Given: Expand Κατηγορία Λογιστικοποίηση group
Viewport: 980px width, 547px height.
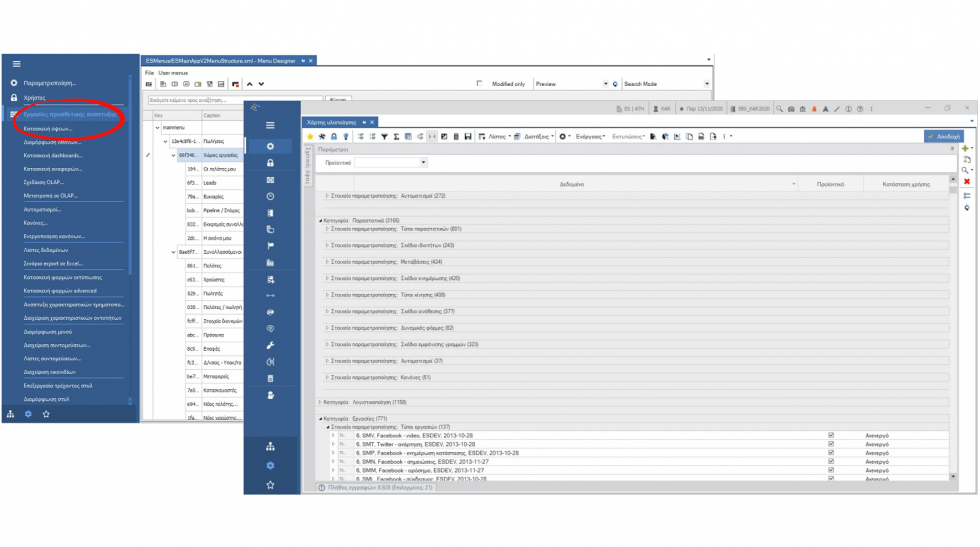Looking at the screenshot, I should [x=321, y=403].
